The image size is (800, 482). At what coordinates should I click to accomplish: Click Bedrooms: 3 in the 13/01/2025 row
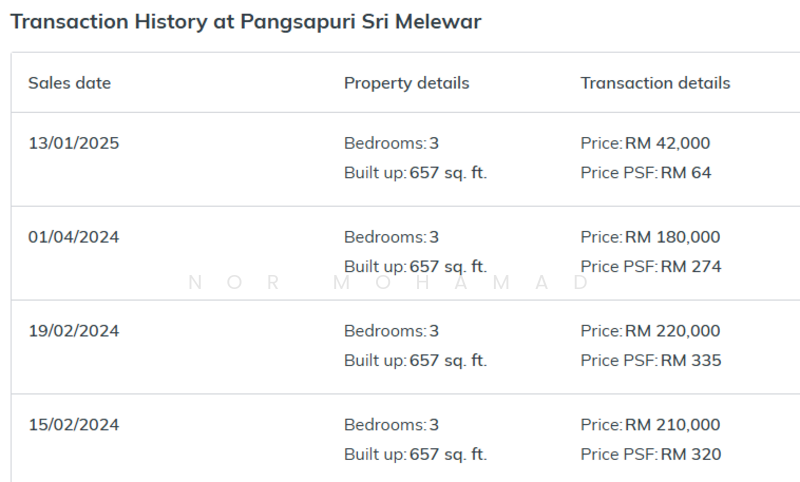(x=391, y=143)
